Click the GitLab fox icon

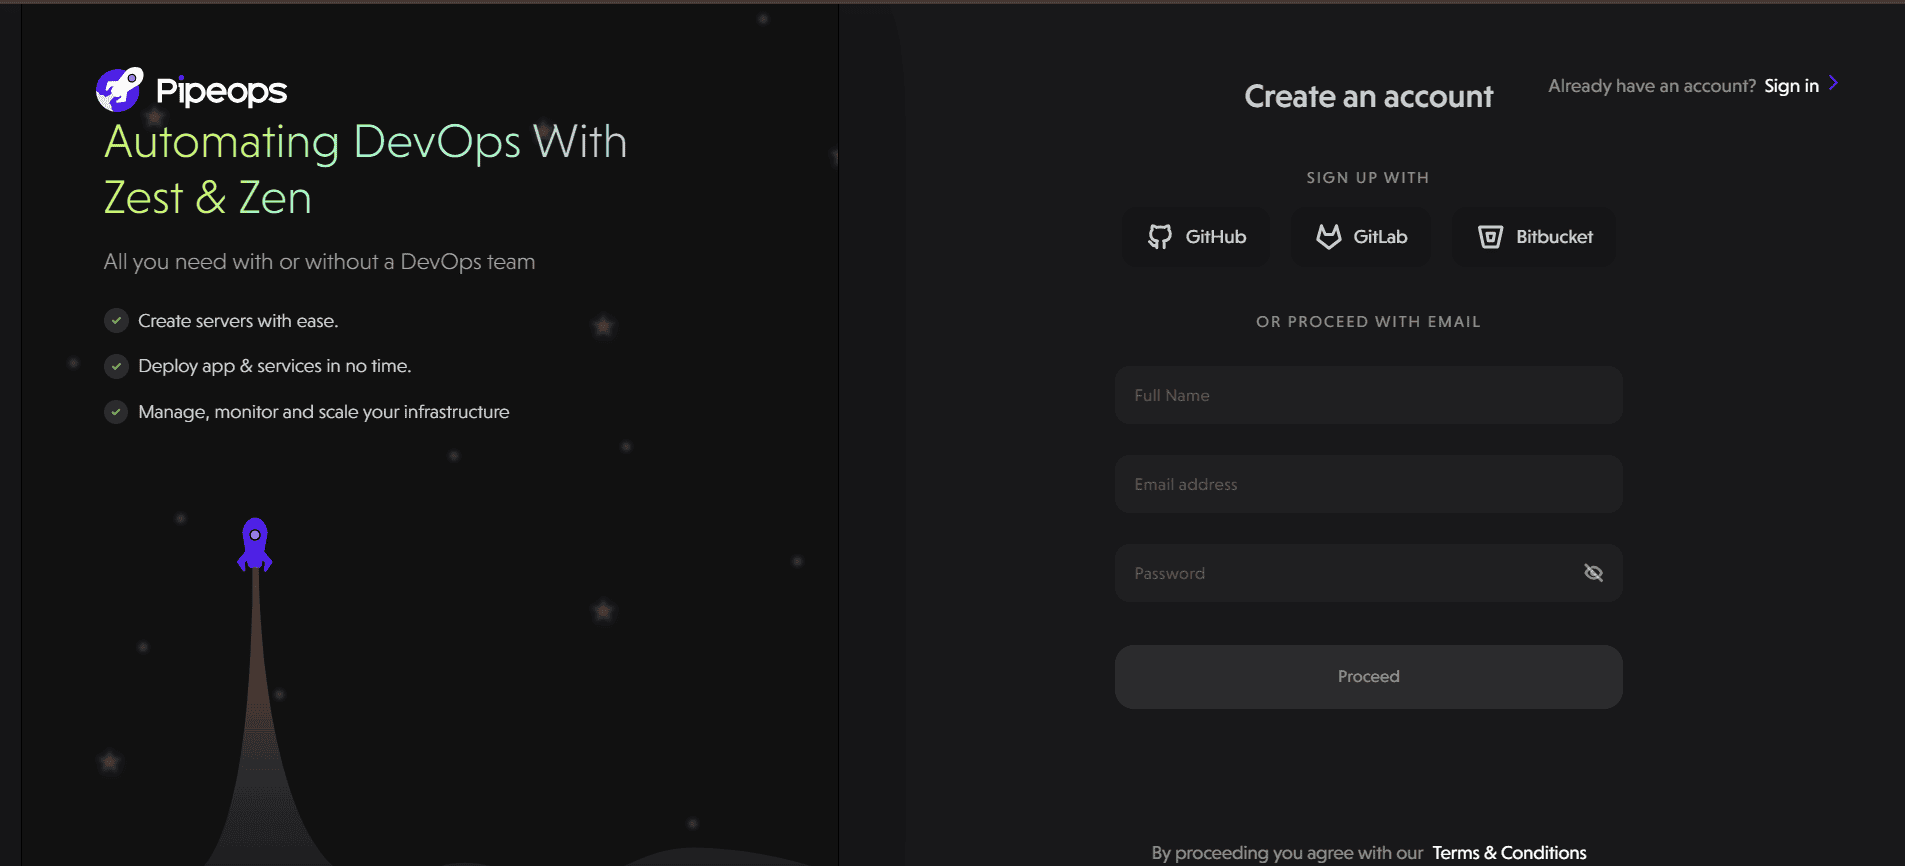tap(1328, 237)
